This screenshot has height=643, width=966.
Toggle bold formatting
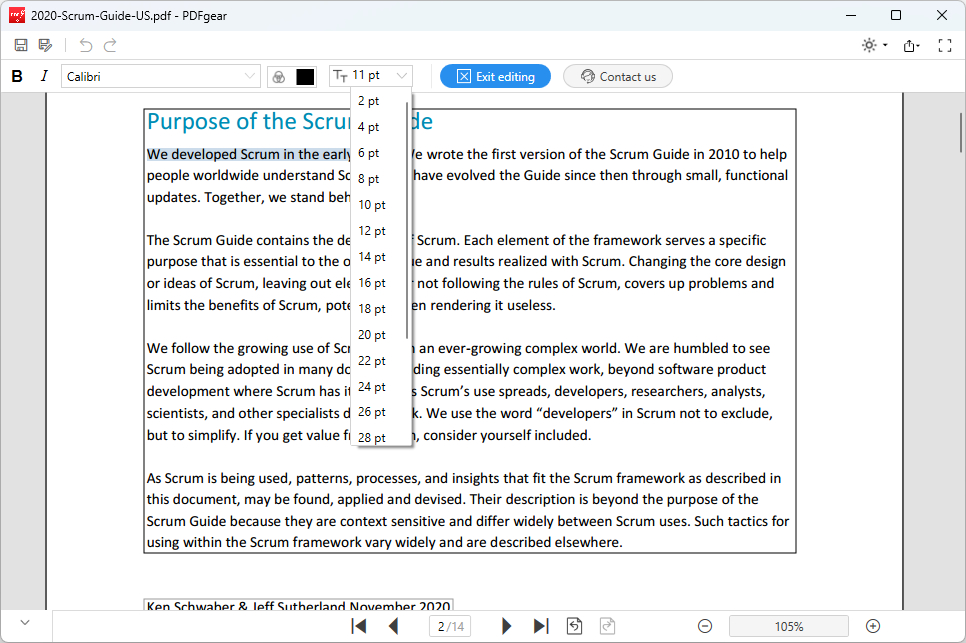17,76
